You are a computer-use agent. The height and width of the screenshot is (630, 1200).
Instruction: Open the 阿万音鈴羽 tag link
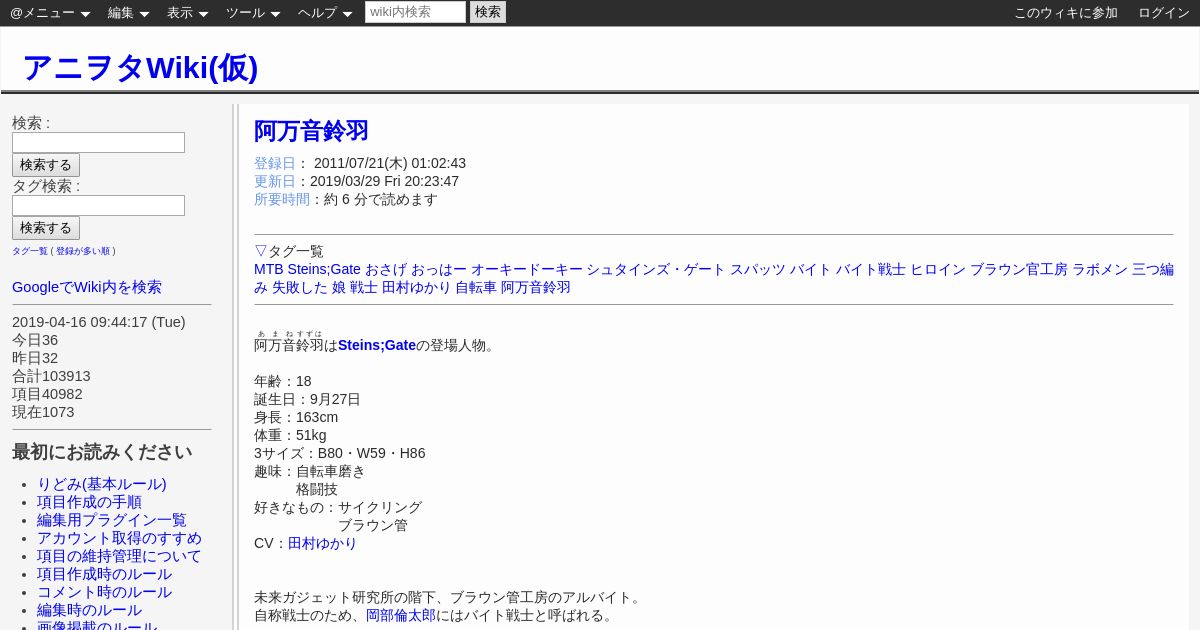[536, 287]
